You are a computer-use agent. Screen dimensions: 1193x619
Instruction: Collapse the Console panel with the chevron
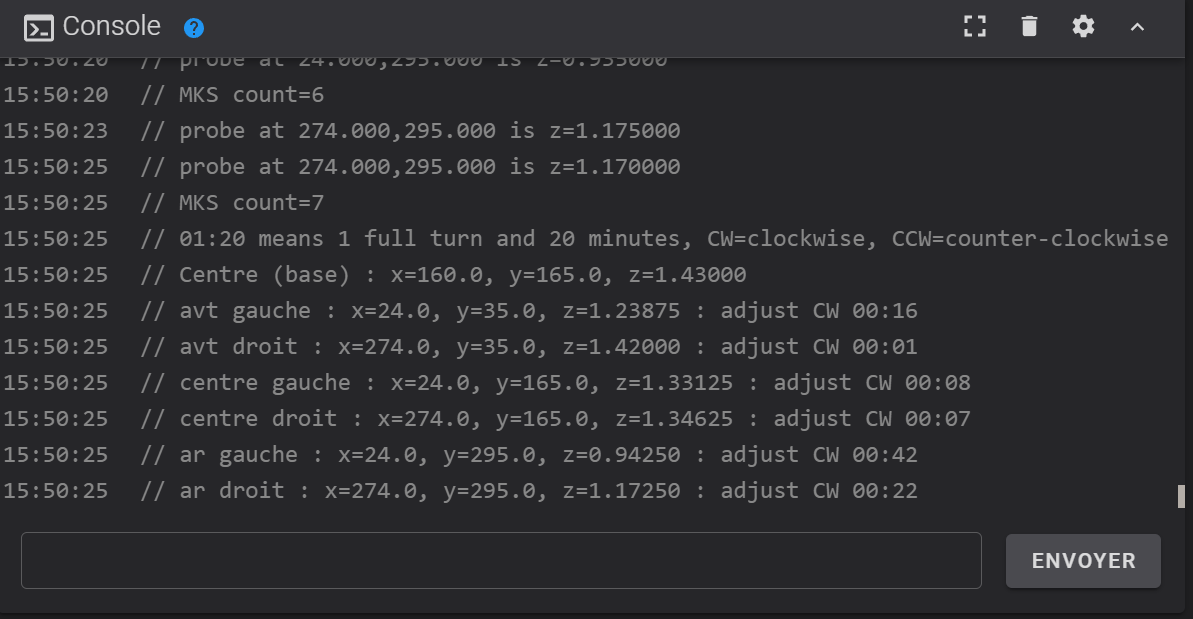click(1137, 27)
